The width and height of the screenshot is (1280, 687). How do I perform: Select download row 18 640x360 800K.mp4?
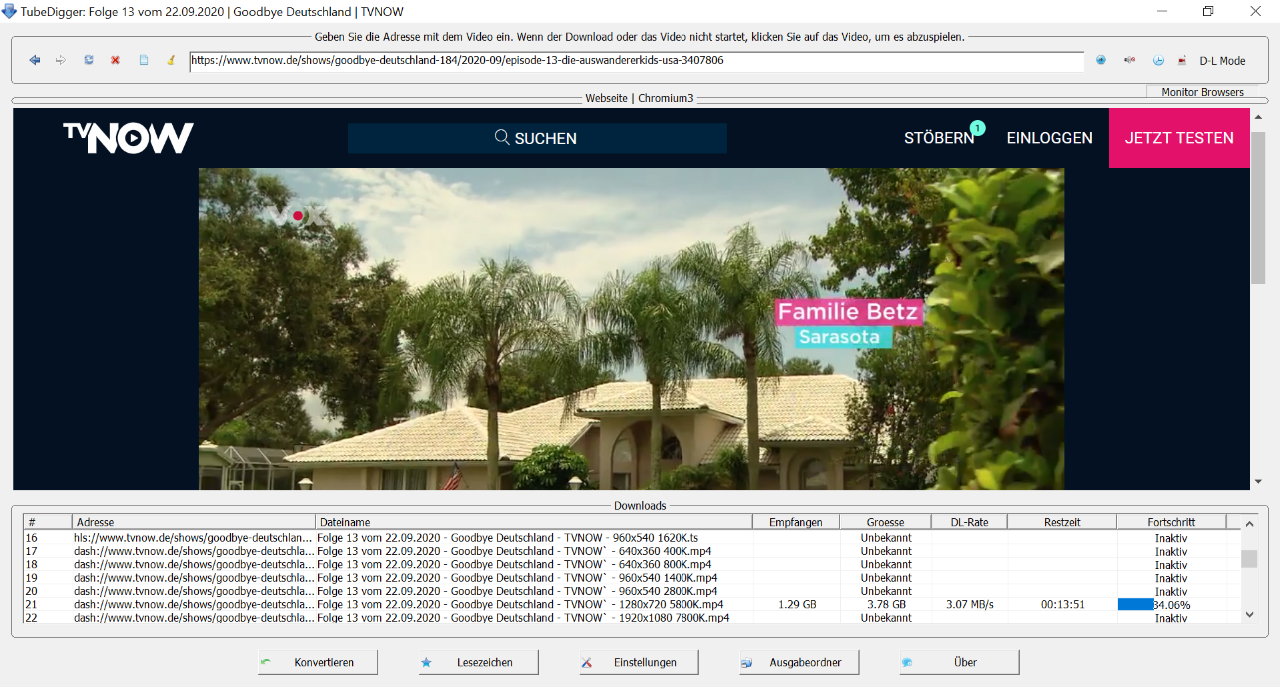(x=632, y=565)
